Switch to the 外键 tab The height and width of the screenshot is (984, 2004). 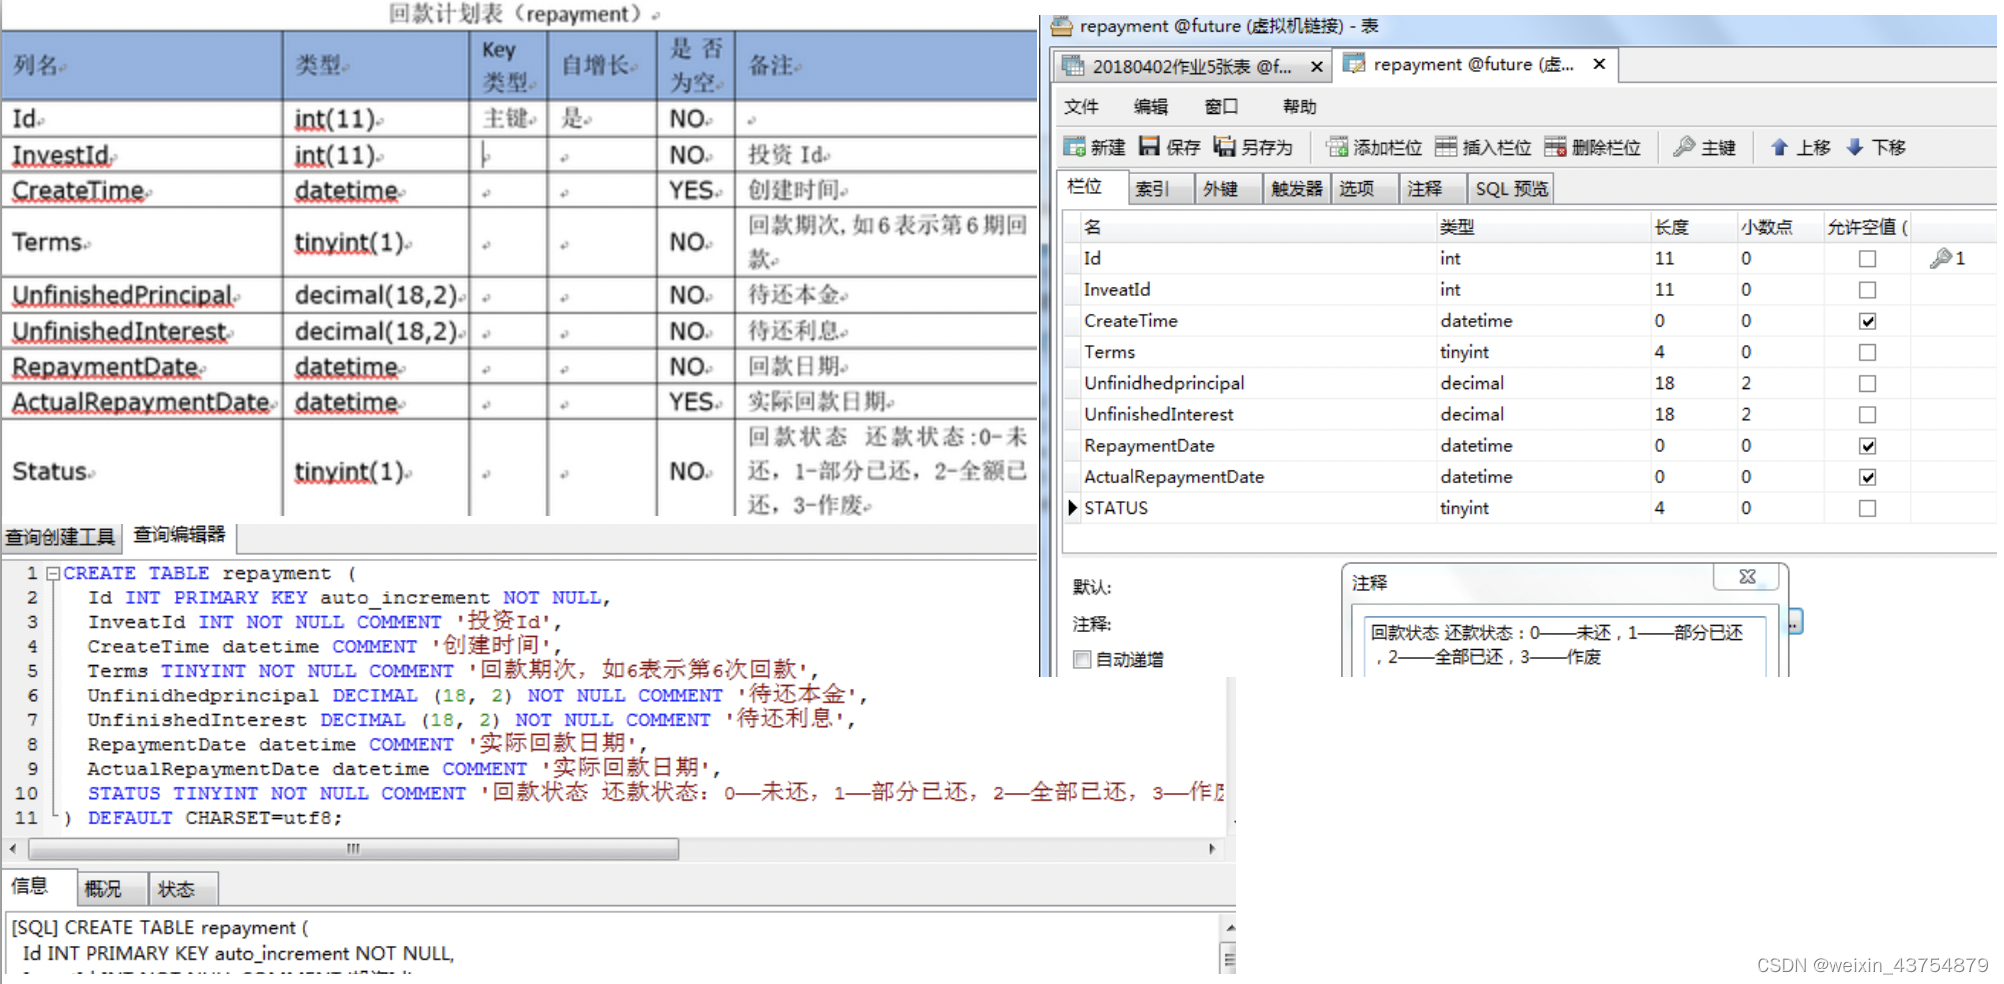(x=1228, y=188)
